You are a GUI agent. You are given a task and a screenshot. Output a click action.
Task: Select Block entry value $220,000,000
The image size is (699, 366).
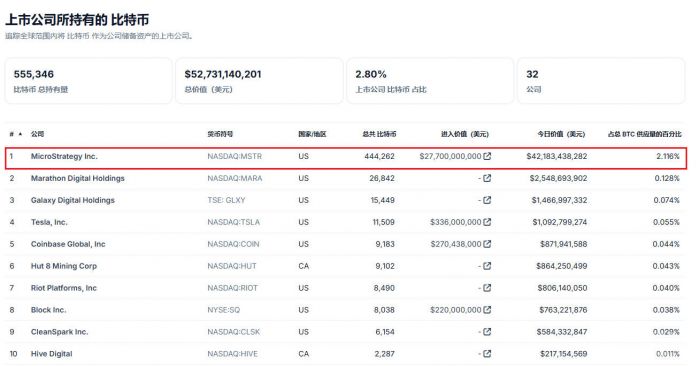(456, 310)
